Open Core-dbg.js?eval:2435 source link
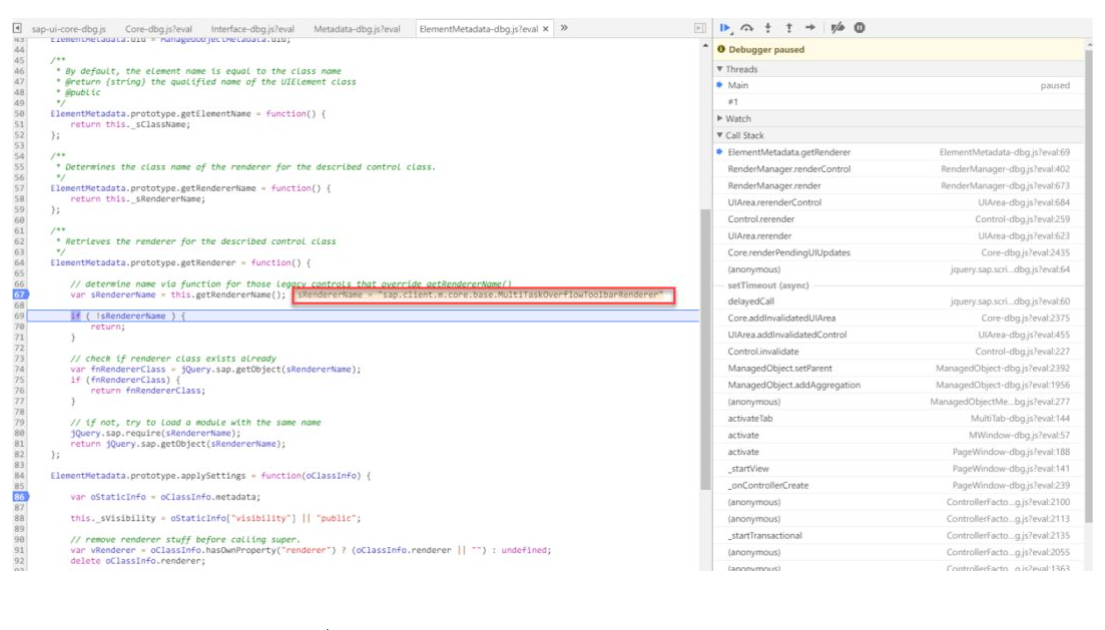 1025,252
